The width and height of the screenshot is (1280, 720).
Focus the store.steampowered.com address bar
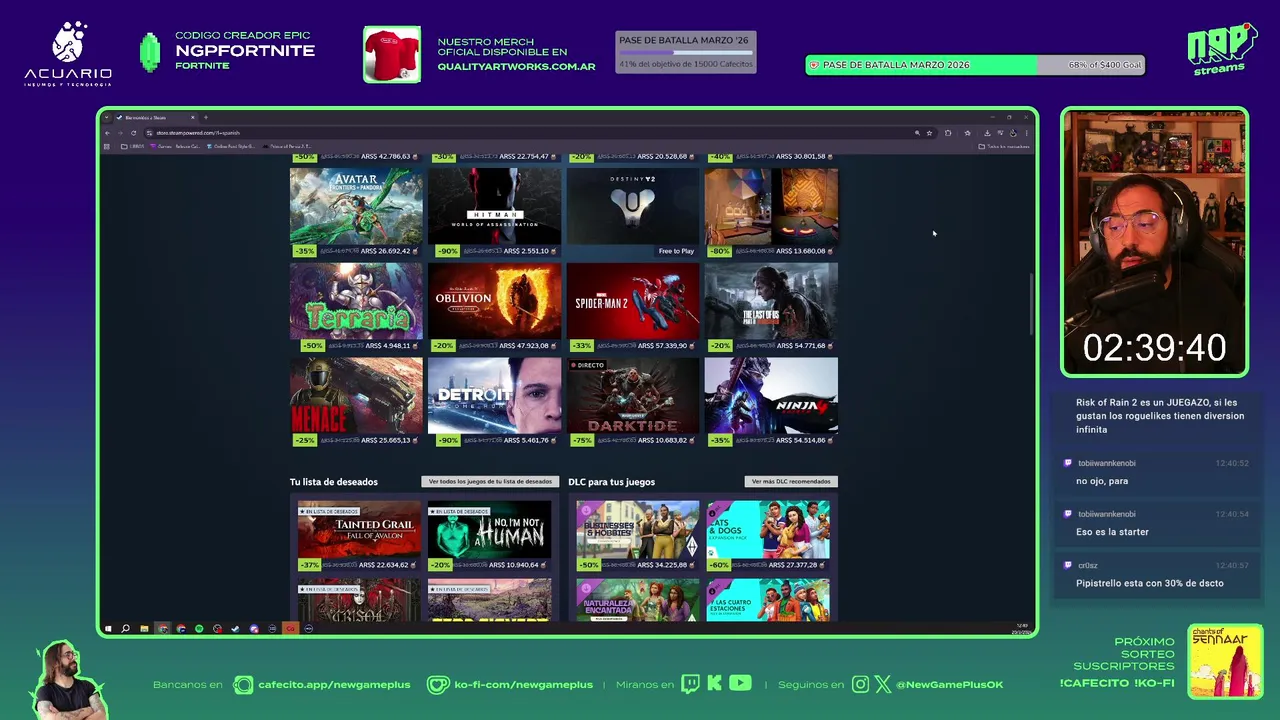coord(530,133)
